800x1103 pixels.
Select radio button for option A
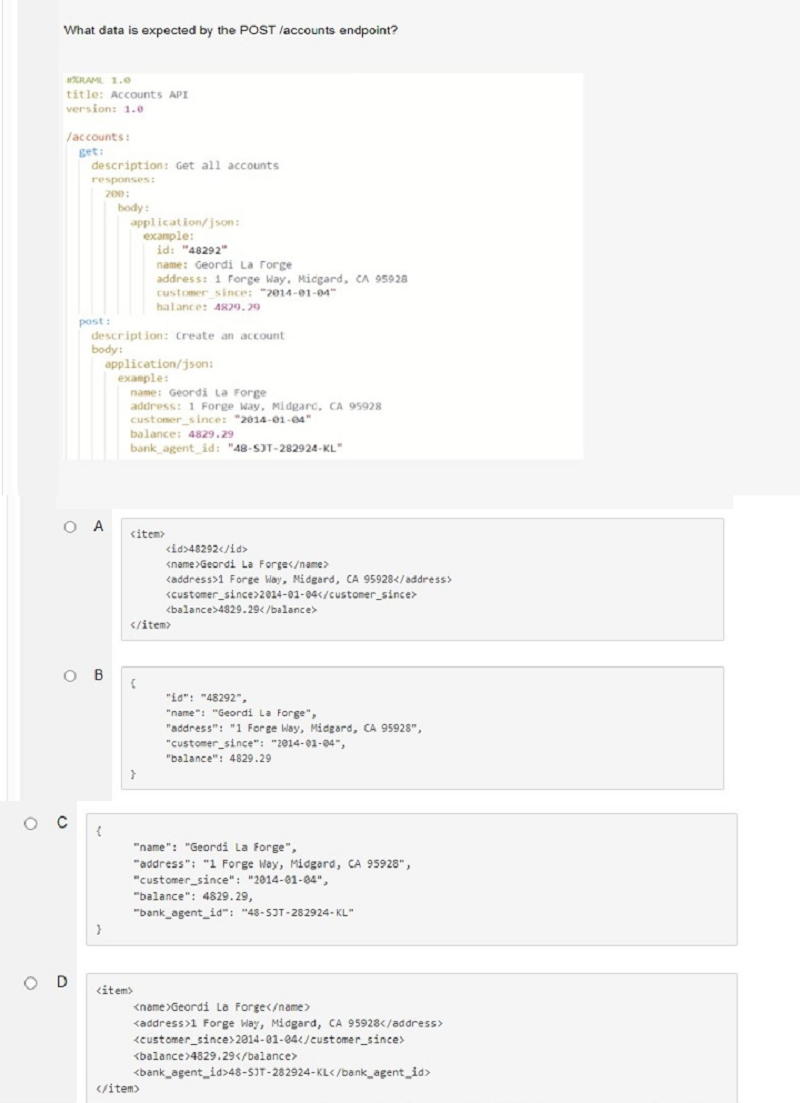70,526
